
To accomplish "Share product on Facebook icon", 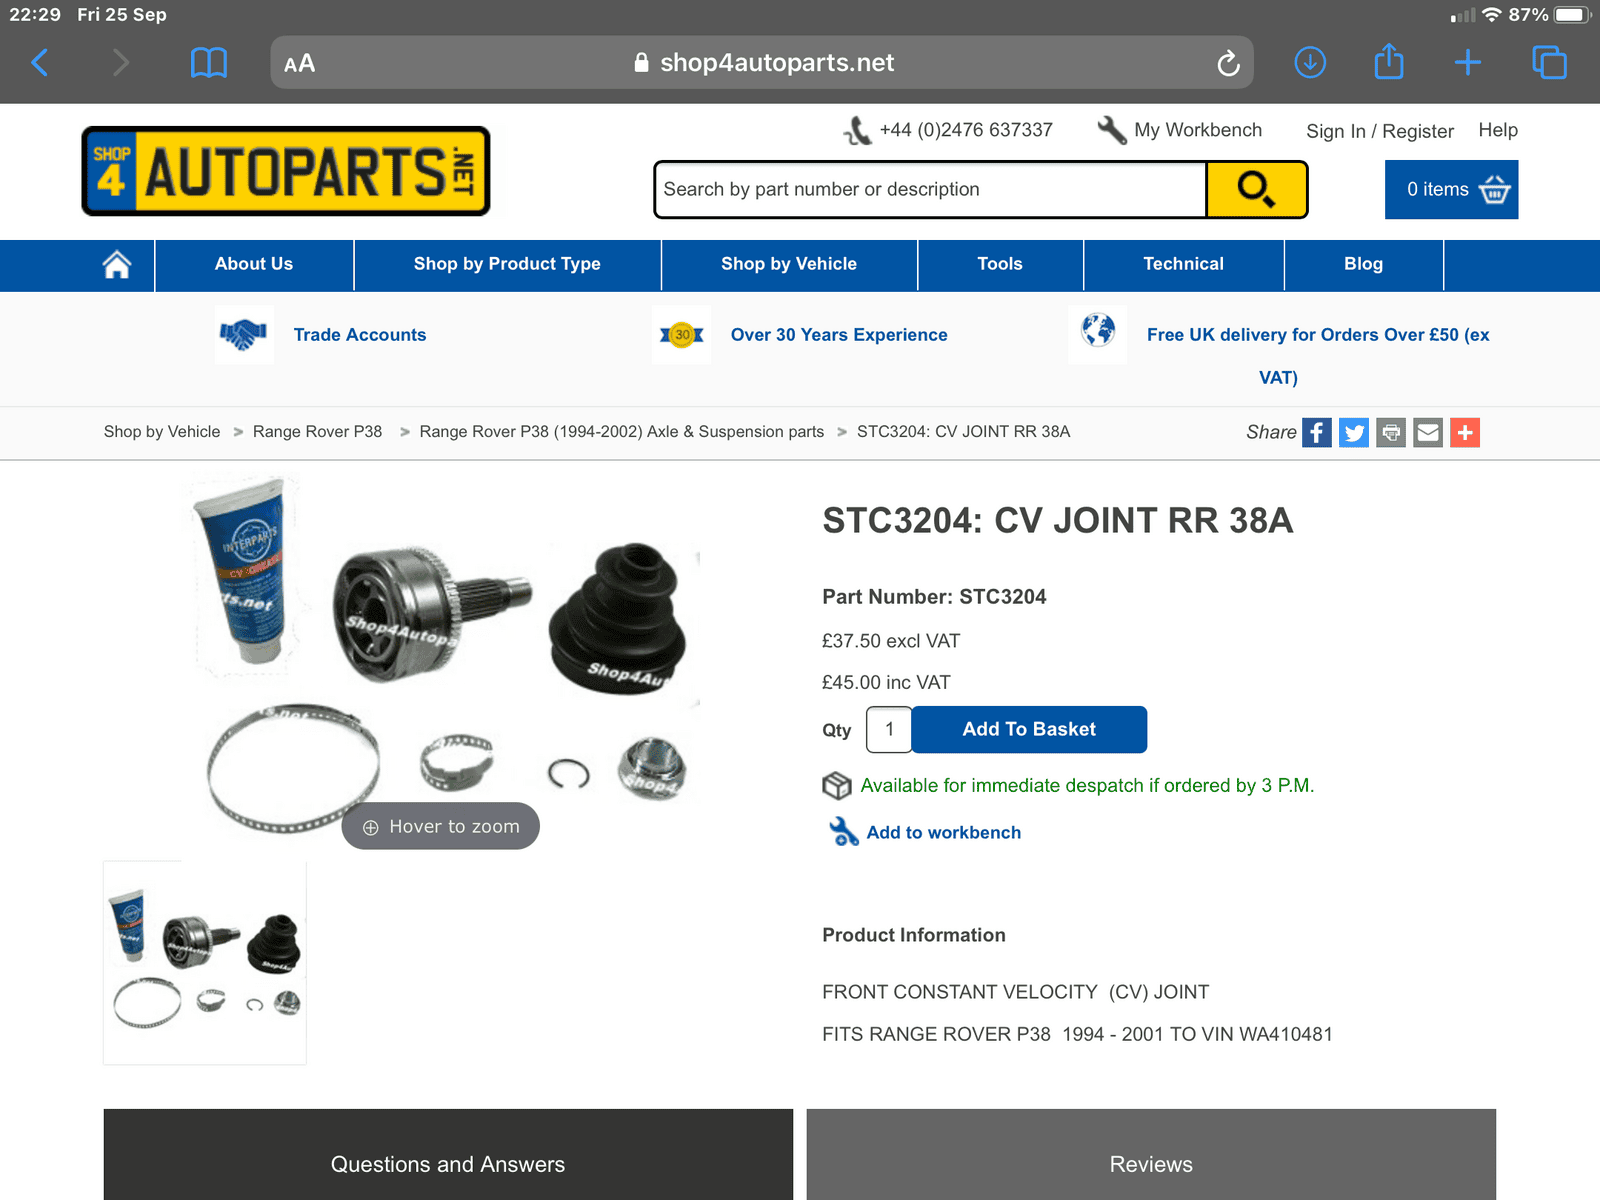I will click(1316, 432).
